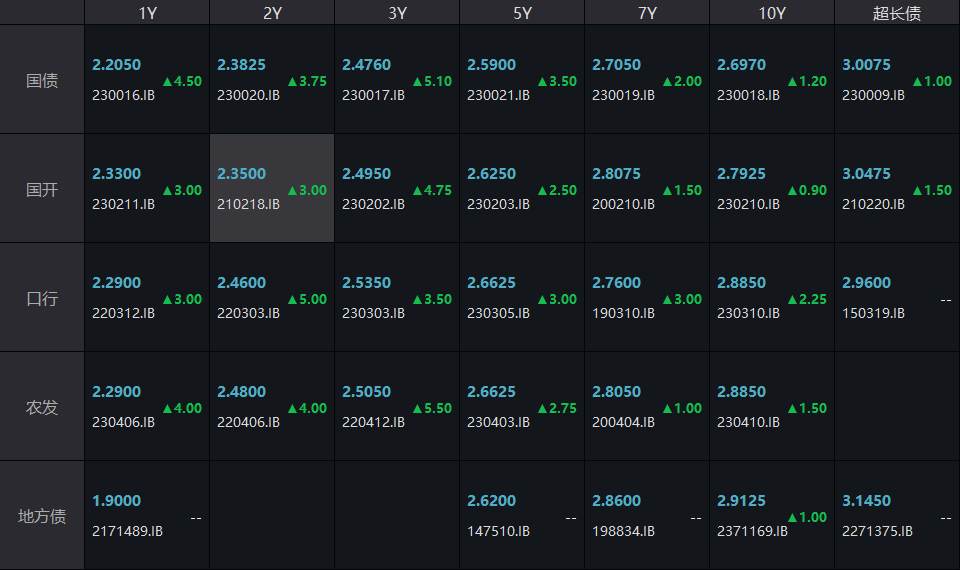Select the 国债 row label
The width and height of the screenshot is (960, 570).
[x=42, y=80]
